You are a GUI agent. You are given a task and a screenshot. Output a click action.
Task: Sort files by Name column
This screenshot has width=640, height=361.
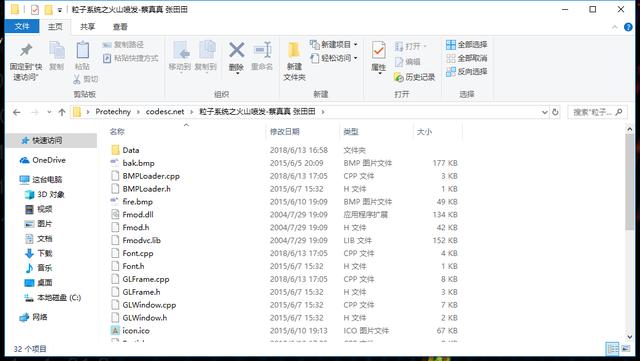[117, 131]
